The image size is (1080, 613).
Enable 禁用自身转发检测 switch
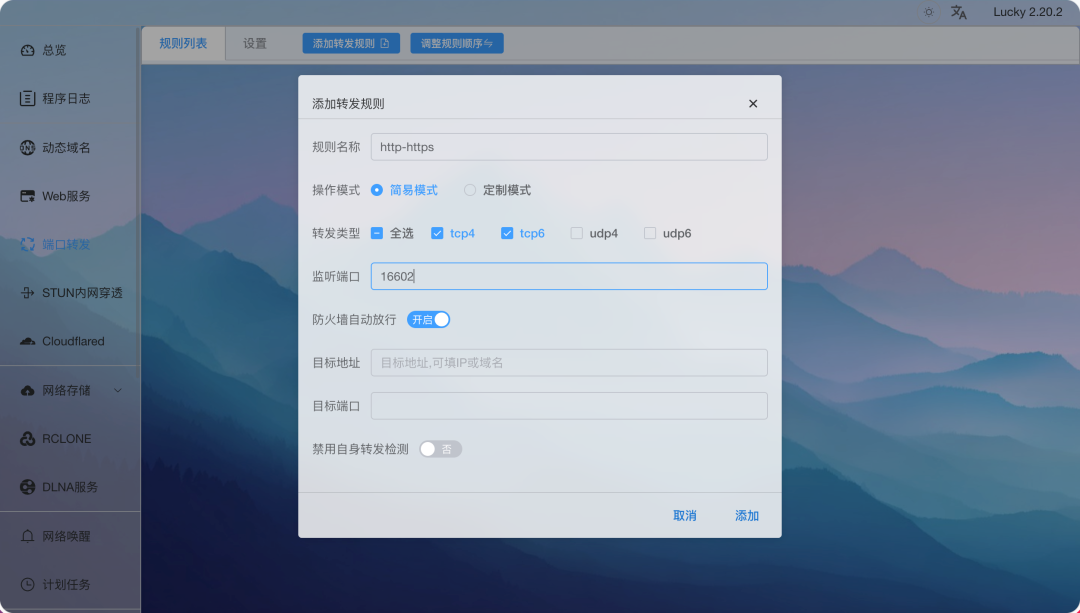tap(440, 449)
